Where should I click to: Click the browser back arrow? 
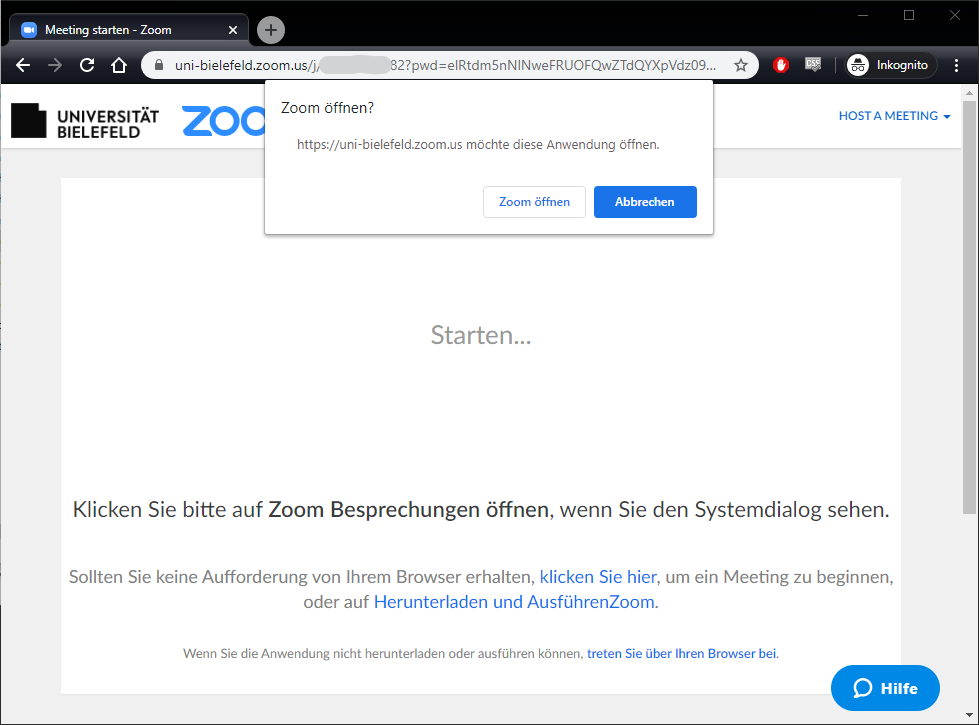(x=23, y=65)
